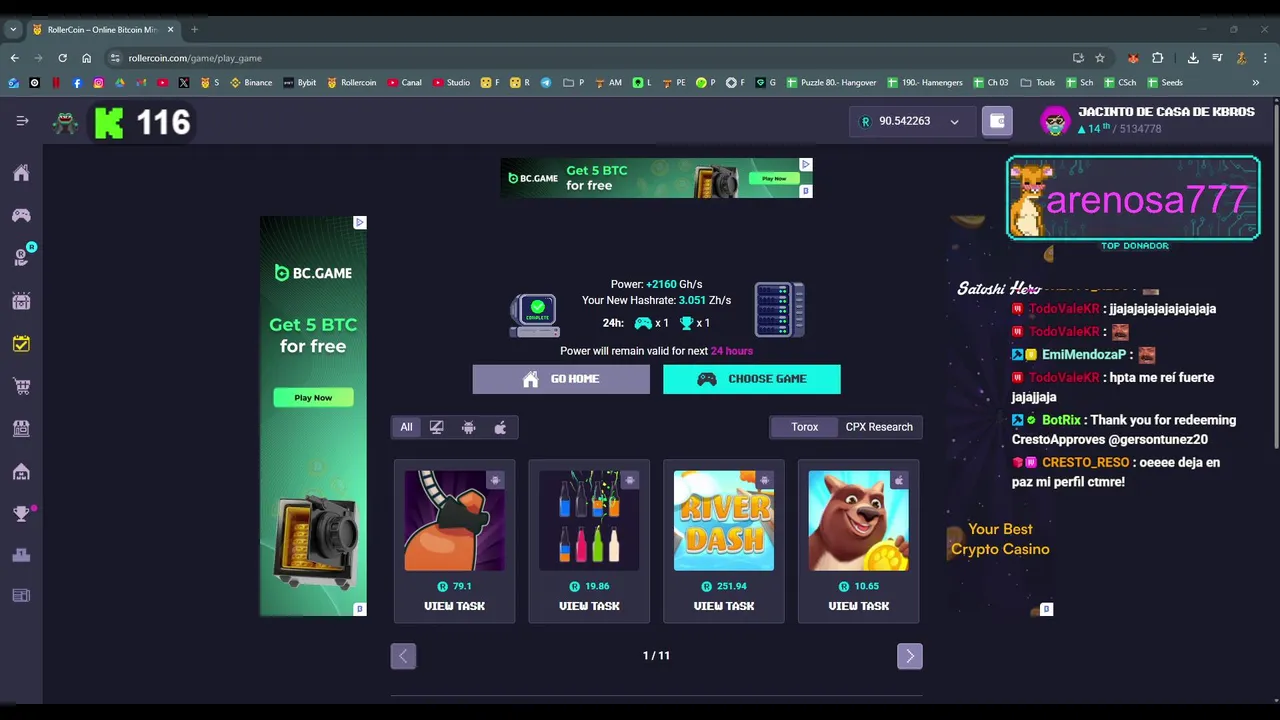Open the Home icon in sidebar
1280x720 pixels.
coord(21,173)
